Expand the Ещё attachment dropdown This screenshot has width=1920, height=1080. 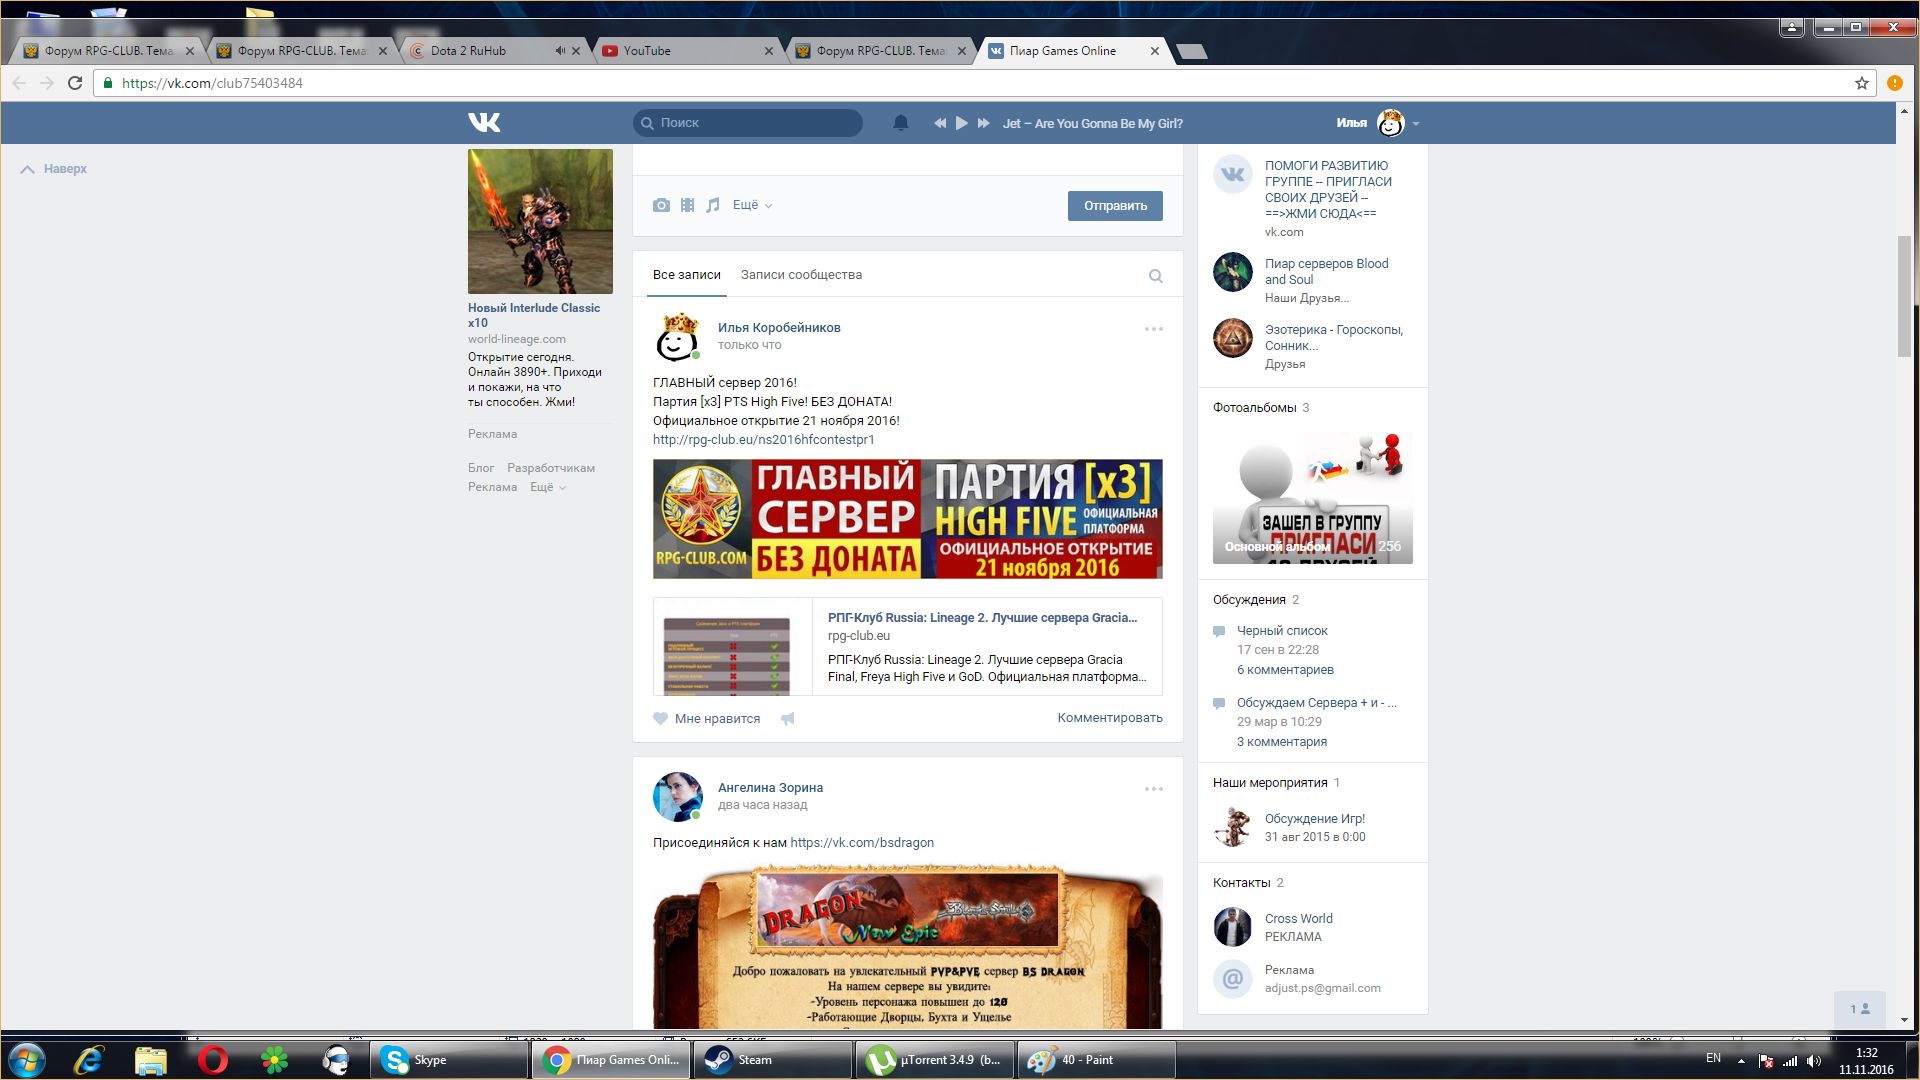pyautogui.click(x=752, y=205)
